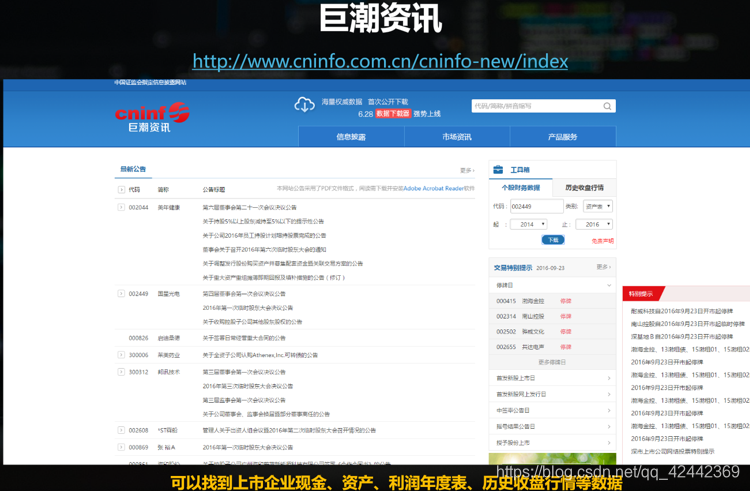Select the 最新公告 tab

pyautogui.click(x=133, y=169)
